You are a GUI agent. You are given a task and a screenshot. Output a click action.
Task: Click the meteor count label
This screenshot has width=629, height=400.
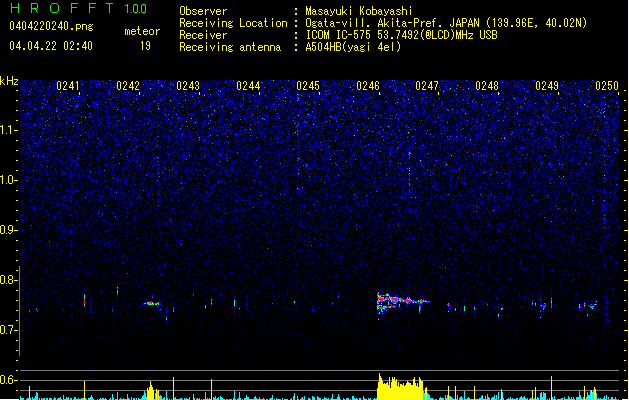click(142, 31)
